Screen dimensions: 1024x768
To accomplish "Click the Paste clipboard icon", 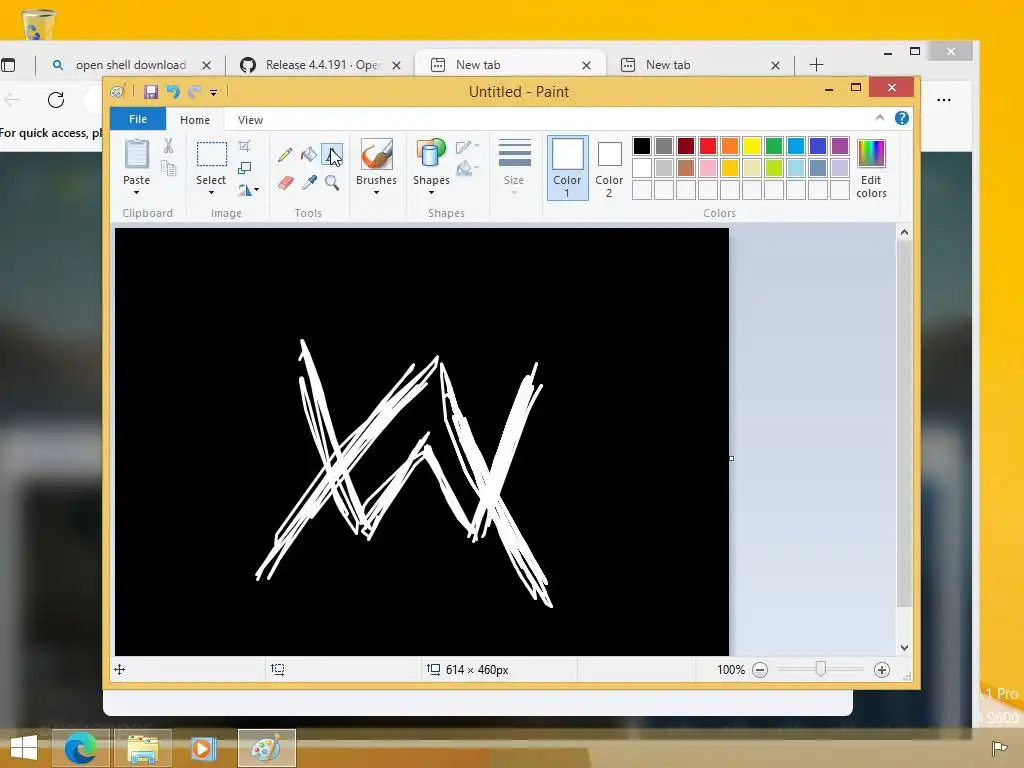I will click(136, 155).
